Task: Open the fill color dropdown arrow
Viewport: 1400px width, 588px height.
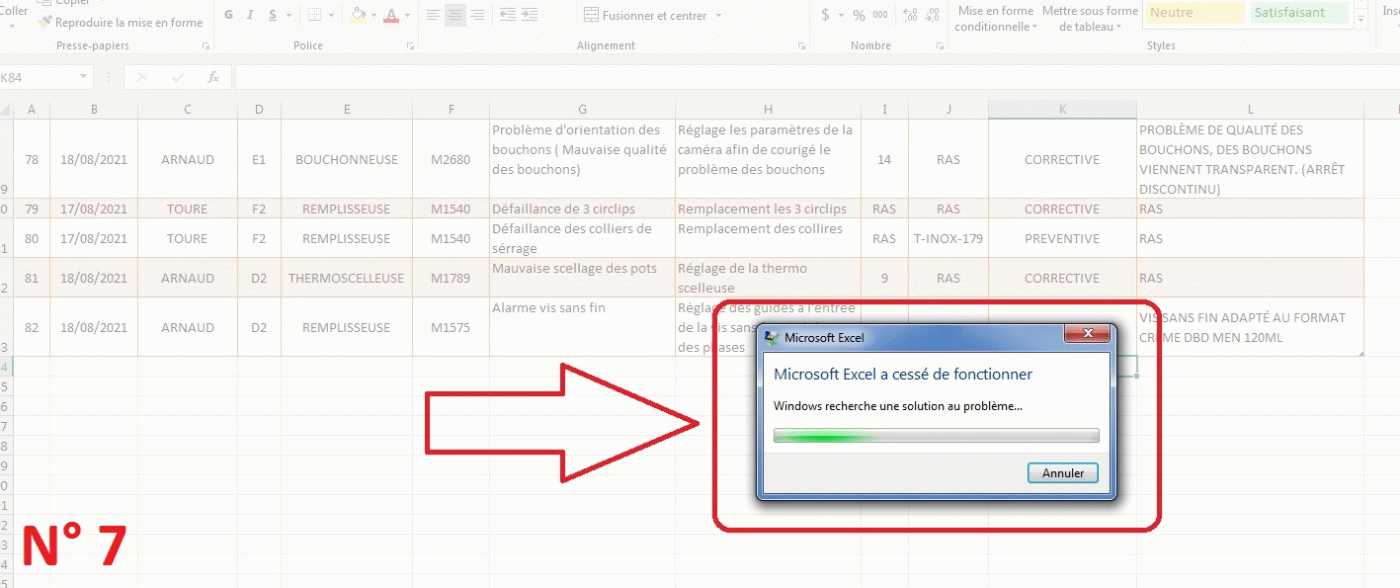Action: click(374, 15)
